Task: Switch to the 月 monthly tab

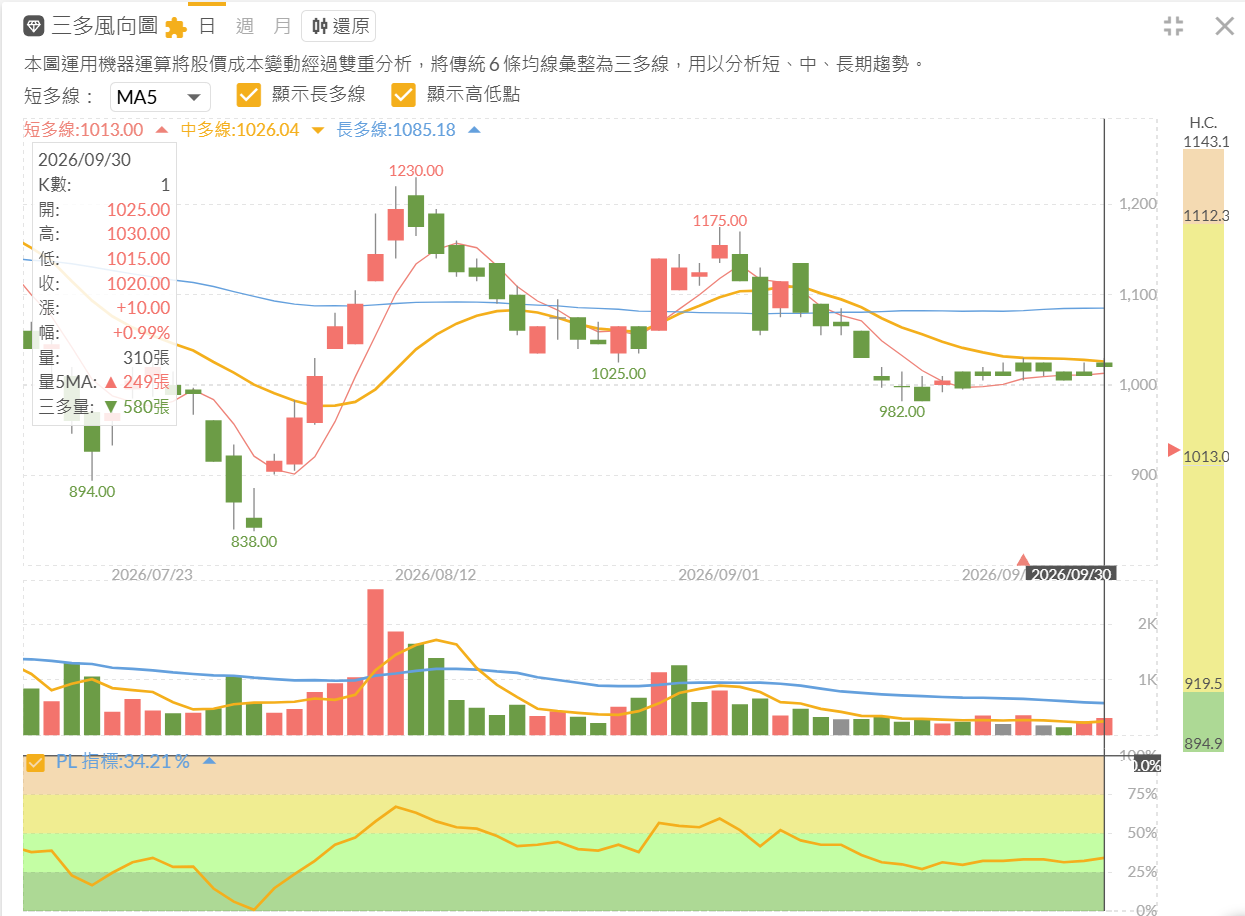Action: pyautogui.click(x=283, y=26)
